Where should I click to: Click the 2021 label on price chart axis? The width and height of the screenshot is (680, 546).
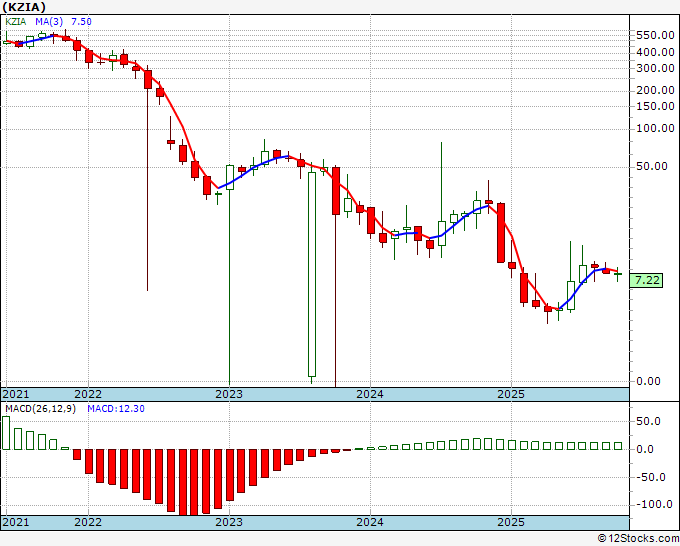point(16,394)
